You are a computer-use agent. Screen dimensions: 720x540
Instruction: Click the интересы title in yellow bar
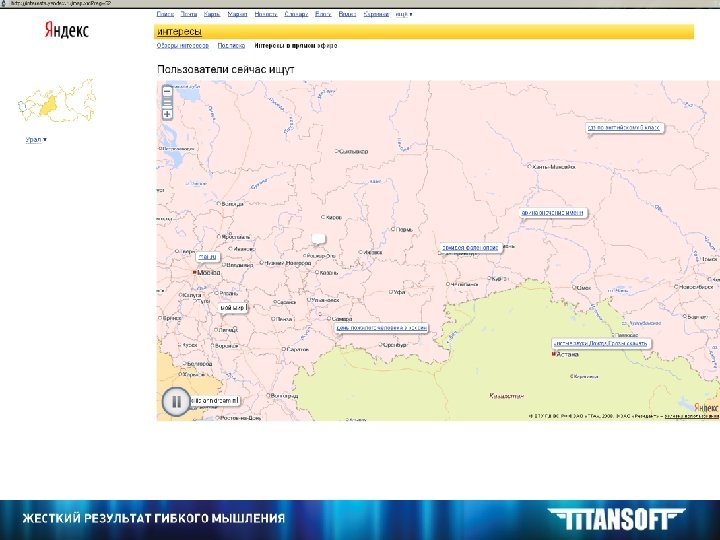coord(180,32)
